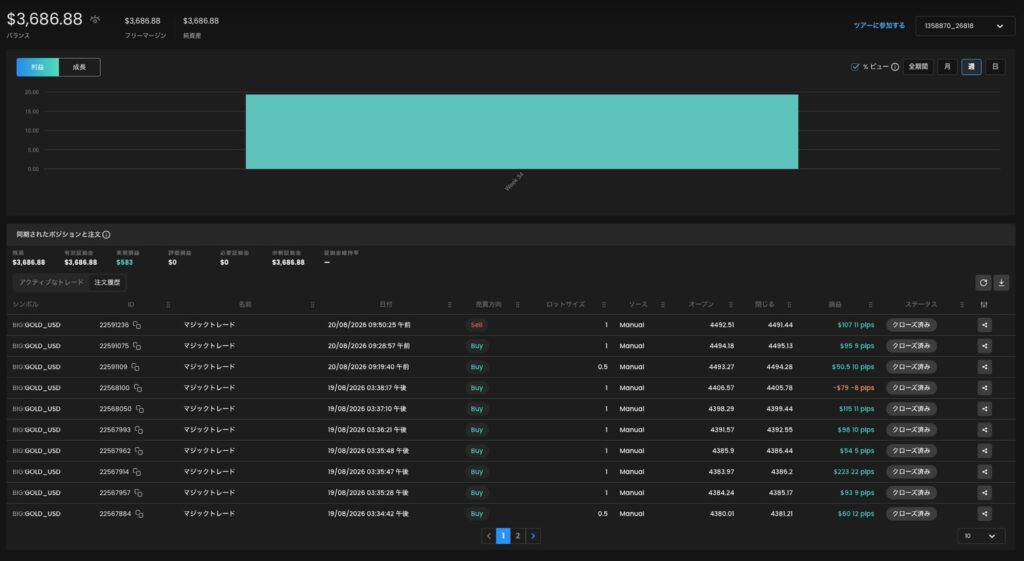The width and height of the screenshot is (1024, 561).
Task: Open the 閉じる column menu
Action: click(789, 304)
